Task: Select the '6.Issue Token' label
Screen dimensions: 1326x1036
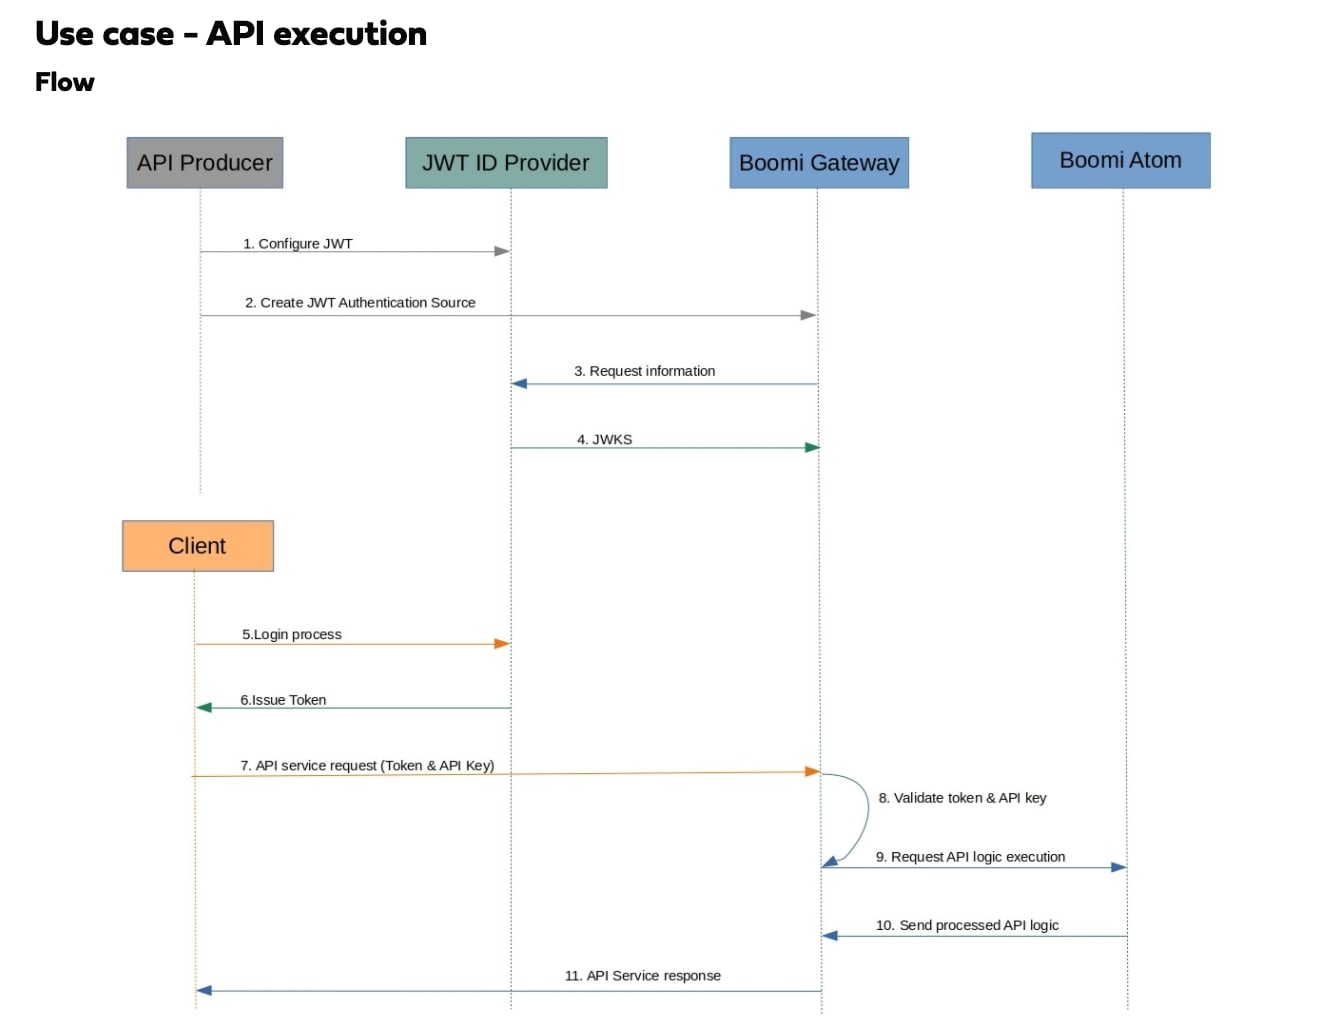Action: pos(283,700)
